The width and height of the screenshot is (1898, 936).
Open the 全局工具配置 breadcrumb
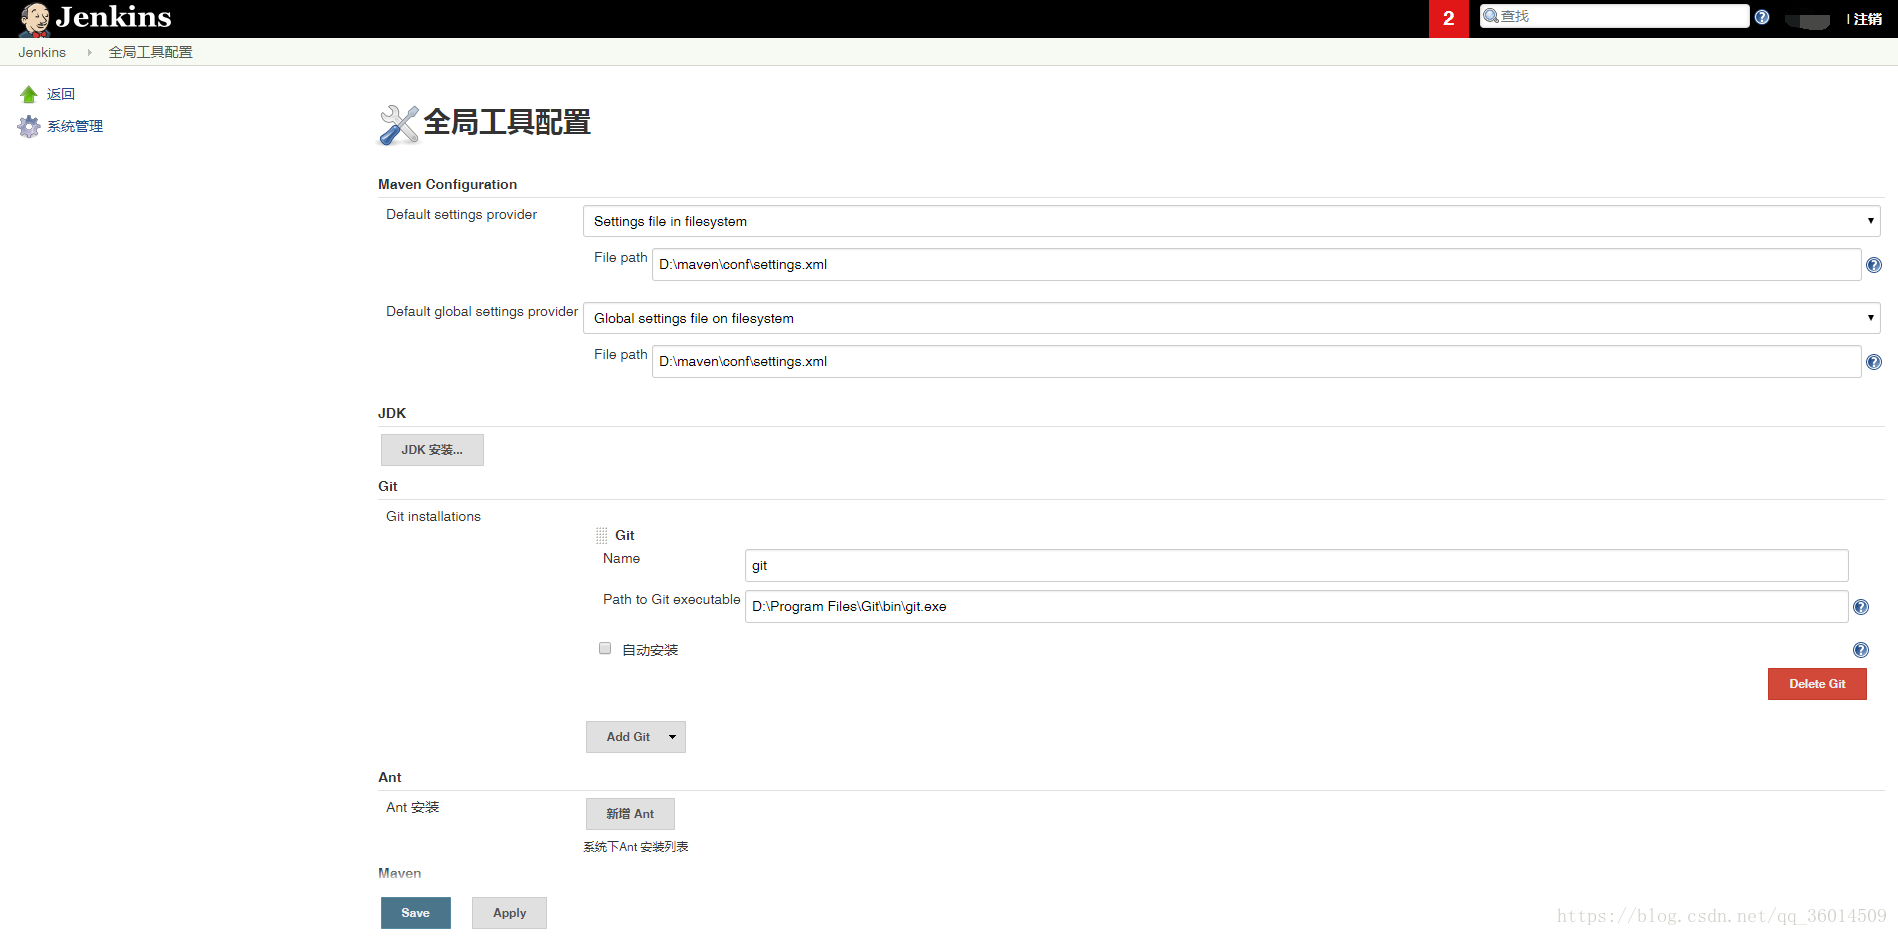coord(150,52)
